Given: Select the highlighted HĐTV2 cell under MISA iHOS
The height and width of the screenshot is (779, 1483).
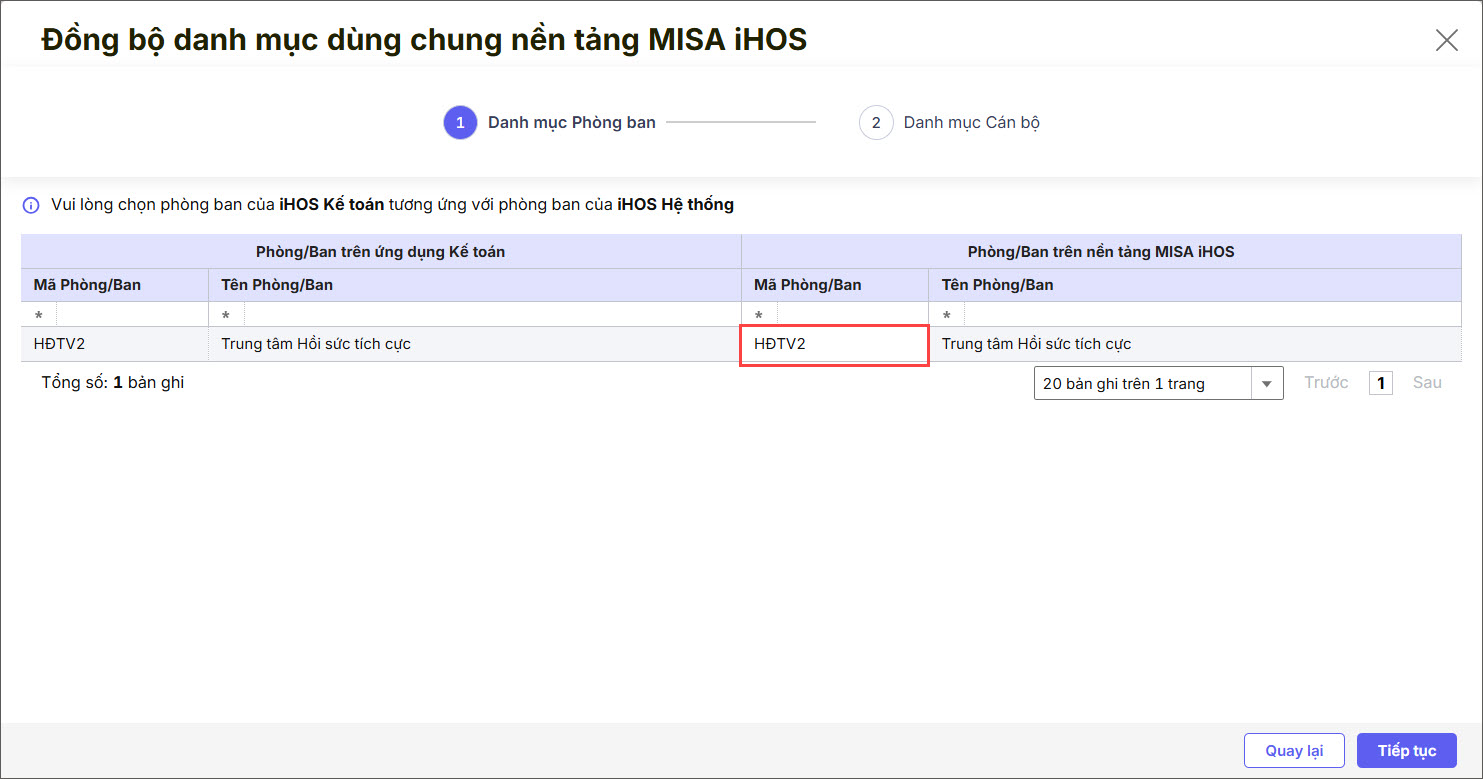Looking at the screenshot, I should 834,344.
